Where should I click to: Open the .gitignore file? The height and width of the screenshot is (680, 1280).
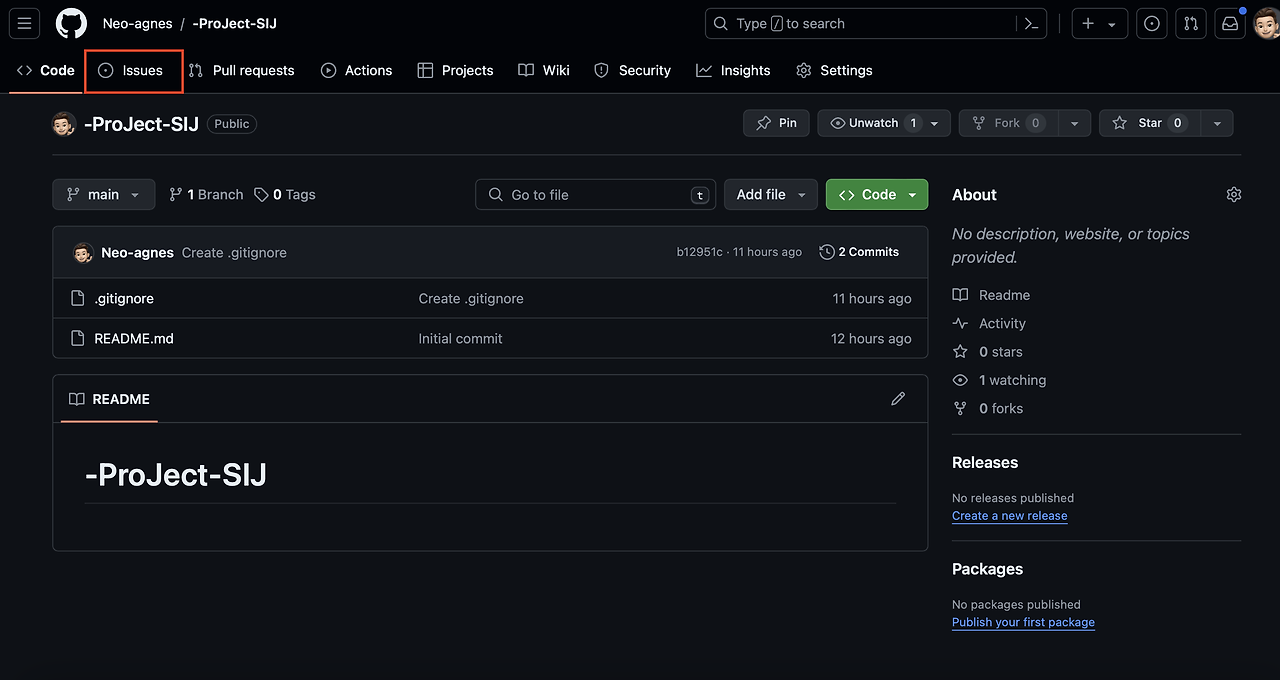124,298
